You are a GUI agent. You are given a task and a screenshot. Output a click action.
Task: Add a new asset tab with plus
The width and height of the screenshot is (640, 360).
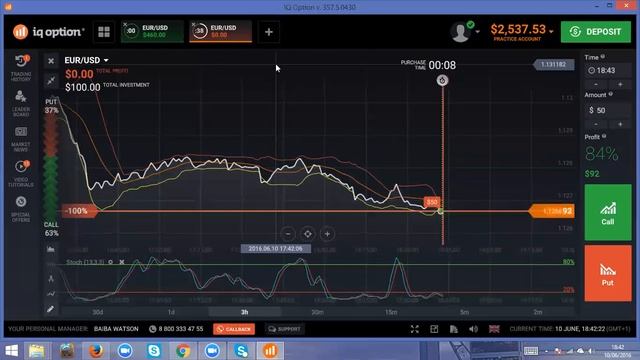tap(269, 32)
